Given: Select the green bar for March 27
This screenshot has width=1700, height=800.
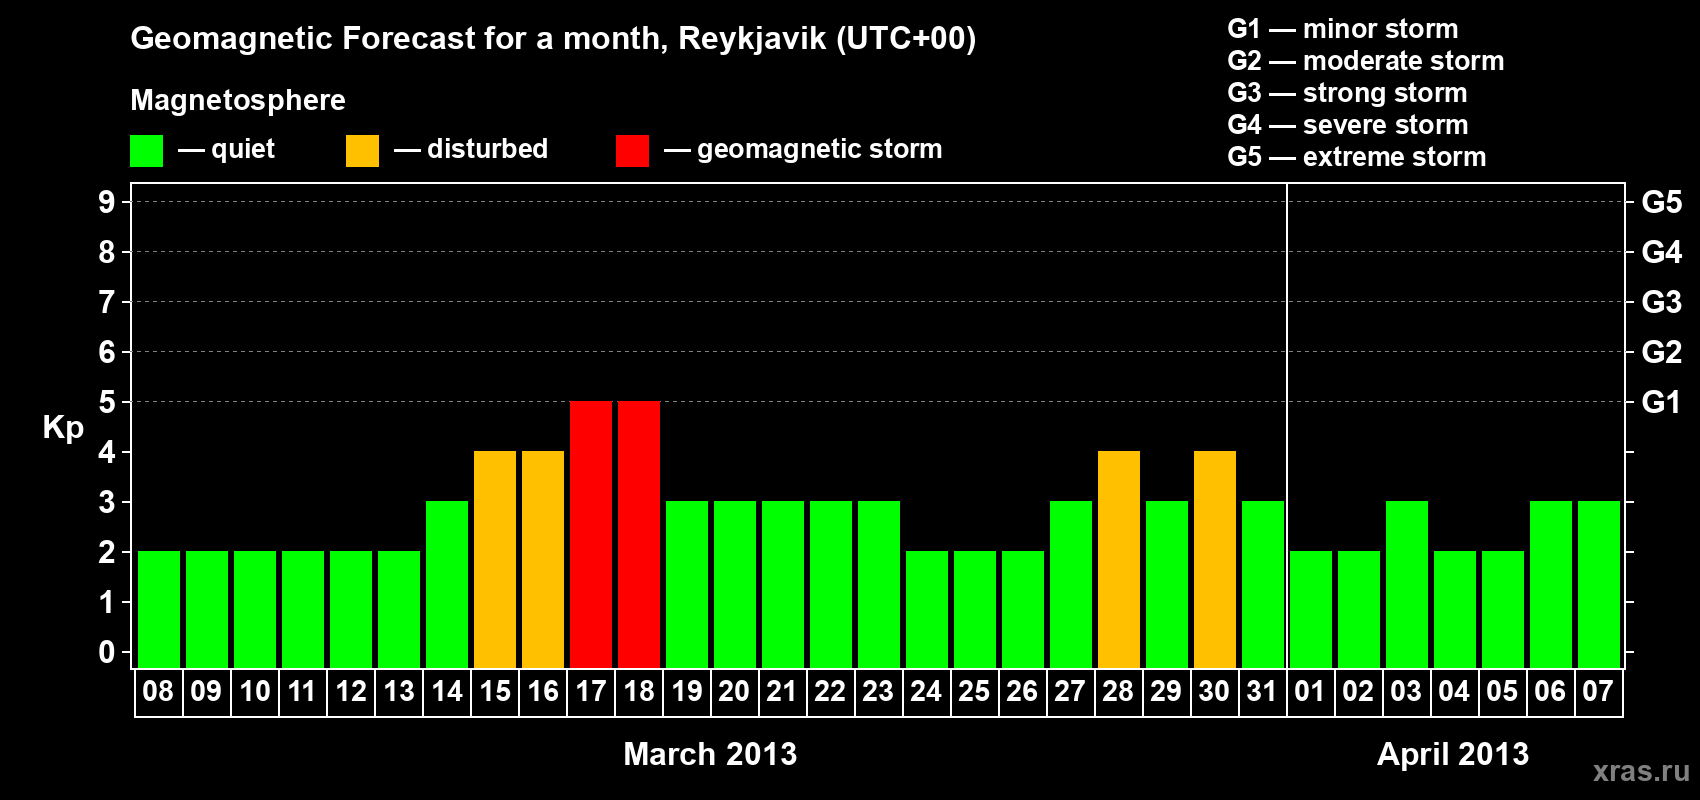Looking at the screenshot, I should tap(1071, 584).
